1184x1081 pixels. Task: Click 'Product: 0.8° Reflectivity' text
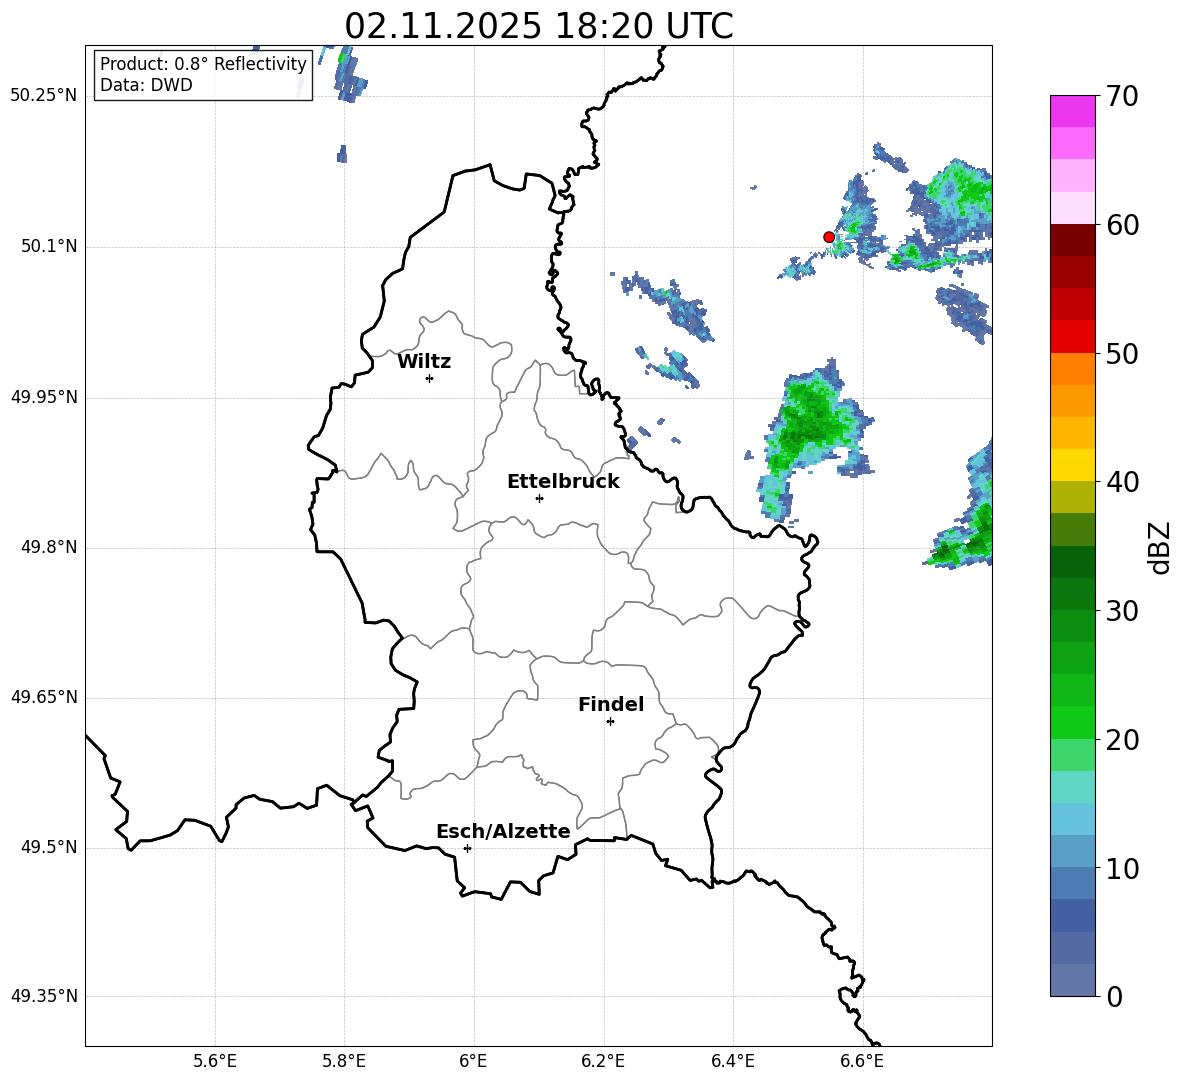[203, 64]
